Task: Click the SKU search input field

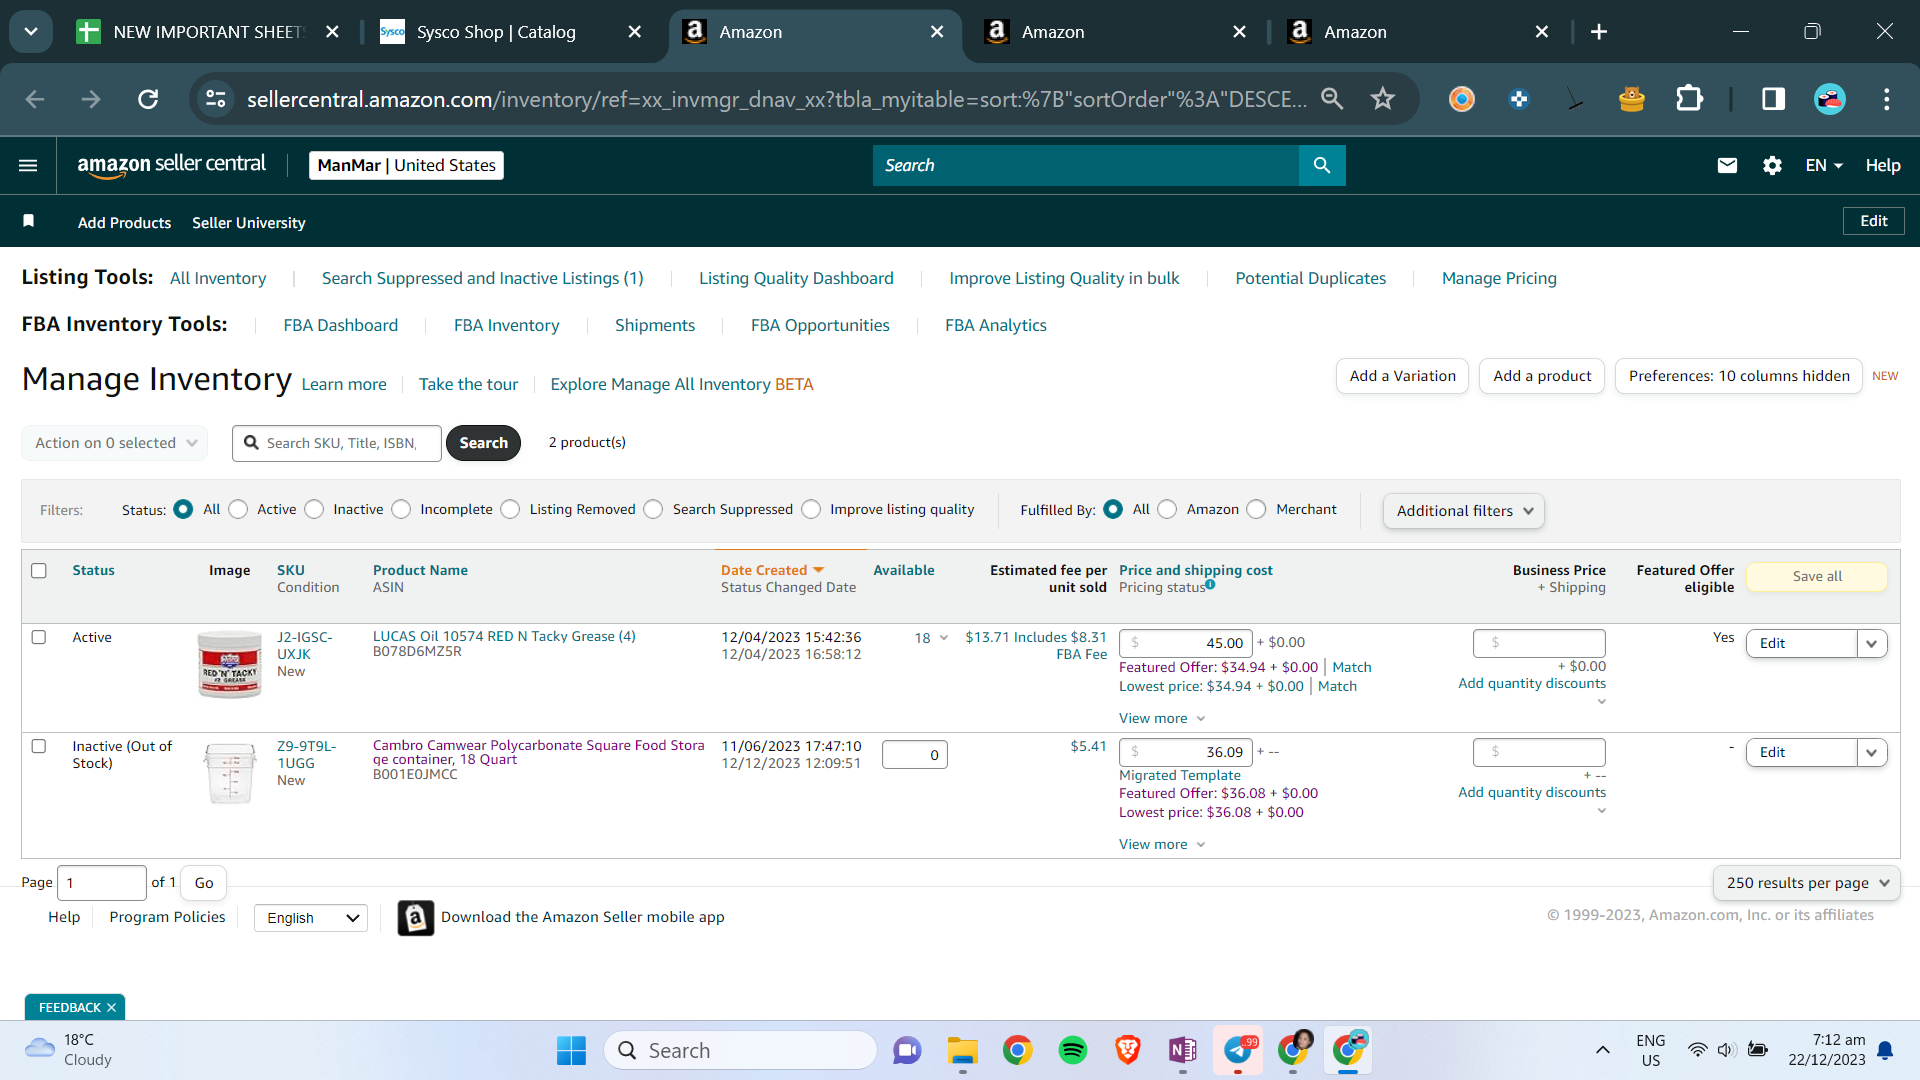Action: [337, 443]
